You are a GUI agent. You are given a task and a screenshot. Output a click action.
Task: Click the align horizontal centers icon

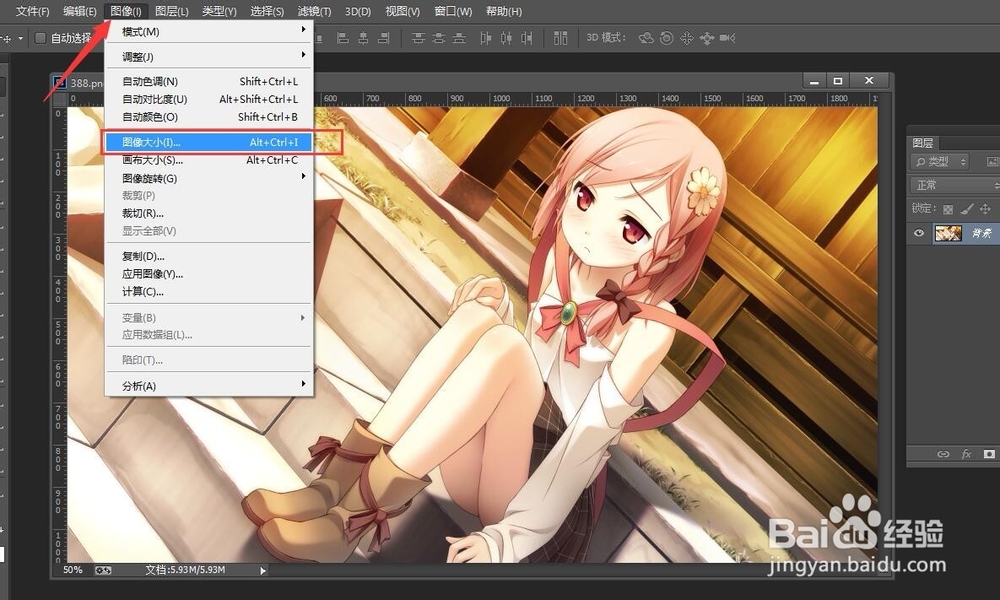(363, 38)
